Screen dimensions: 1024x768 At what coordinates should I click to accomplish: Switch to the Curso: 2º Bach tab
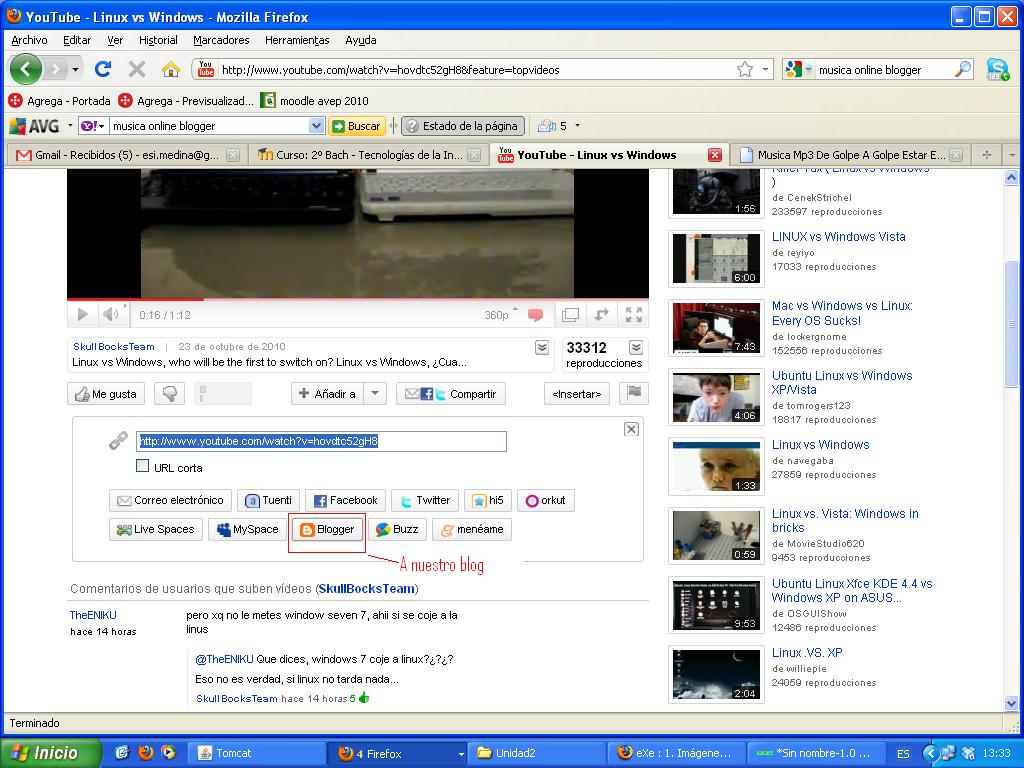click(368, 155)
